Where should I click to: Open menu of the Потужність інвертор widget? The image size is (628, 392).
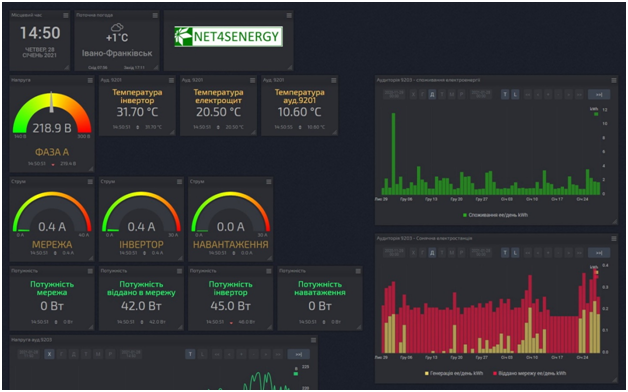[x=269, y=271]
